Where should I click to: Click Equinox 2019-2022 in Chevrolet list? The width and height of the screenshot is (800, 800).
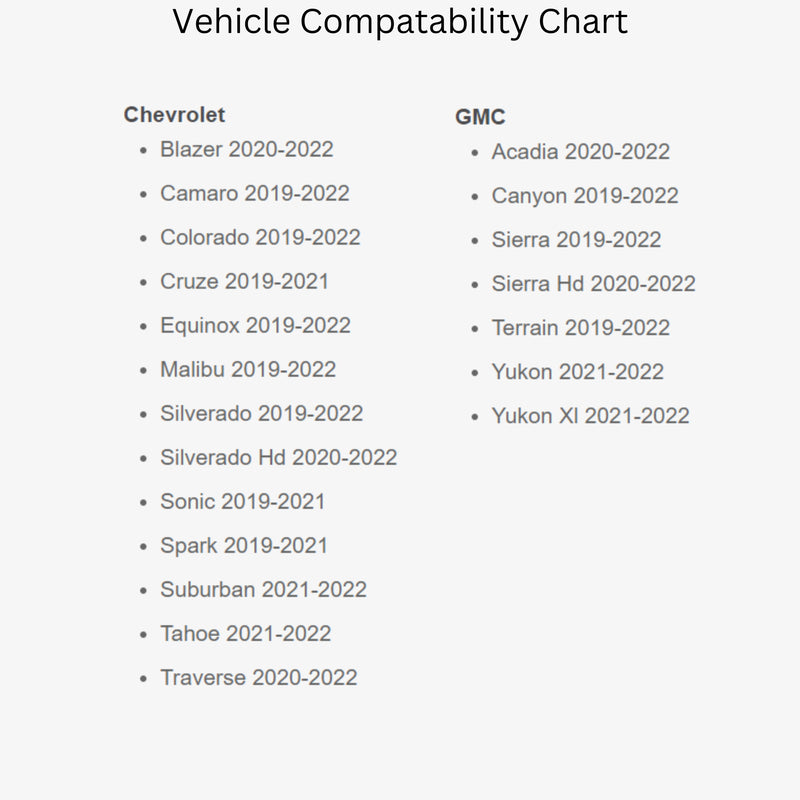click(x=255, y=326)
